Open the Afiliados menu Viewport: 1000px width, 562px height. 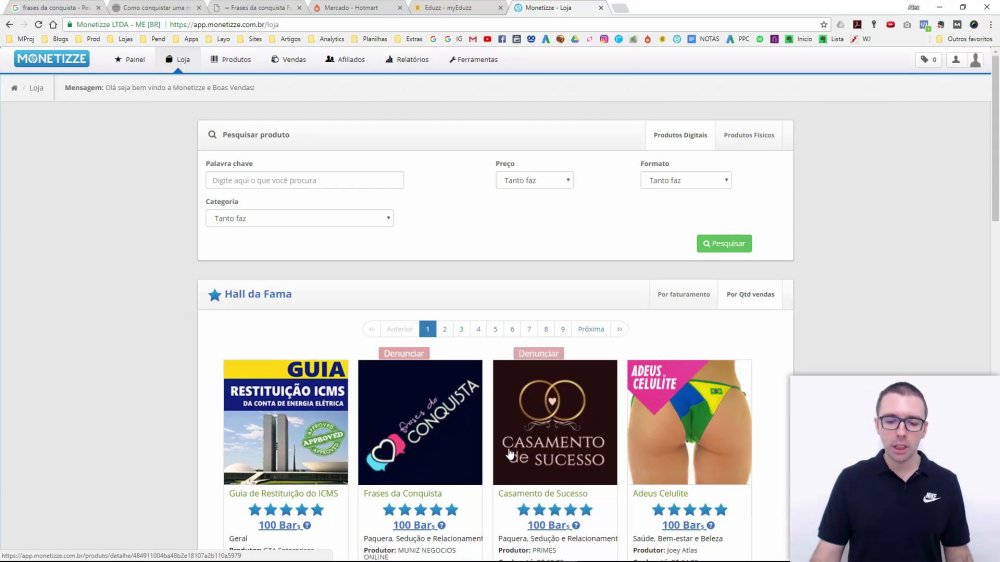coord(345,59)
